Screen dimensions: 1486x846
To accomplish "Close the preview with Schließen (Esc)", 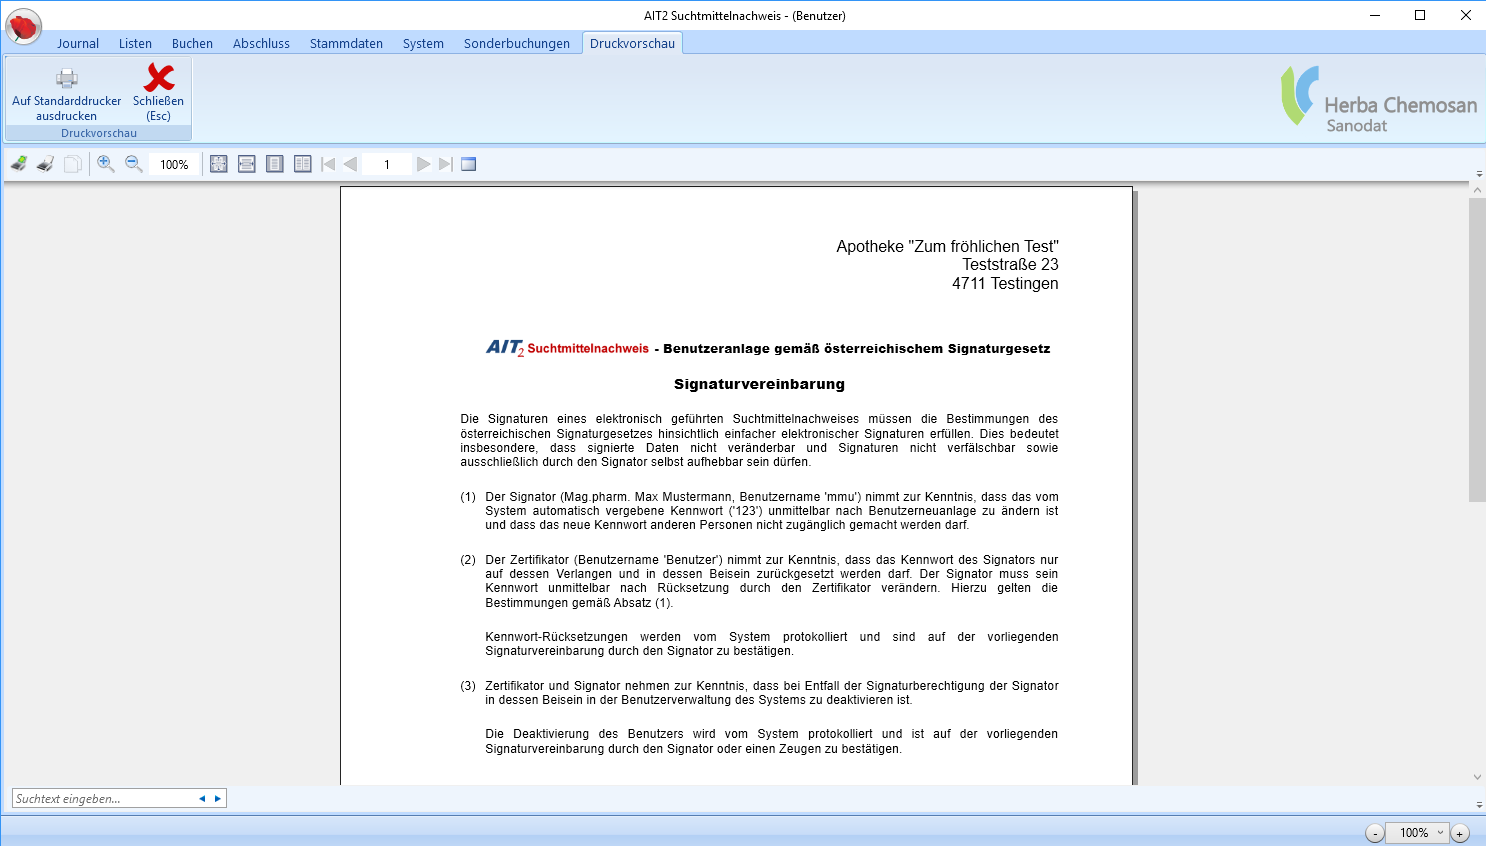I will (x=158, y=94).
